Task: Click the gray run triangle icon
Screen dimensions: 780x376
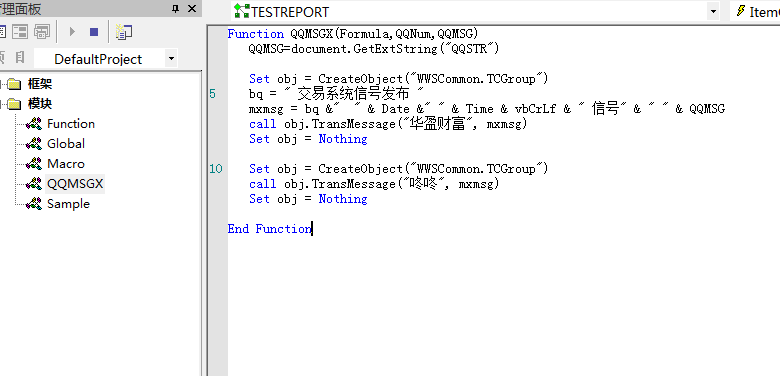Action: pos(72,32)
